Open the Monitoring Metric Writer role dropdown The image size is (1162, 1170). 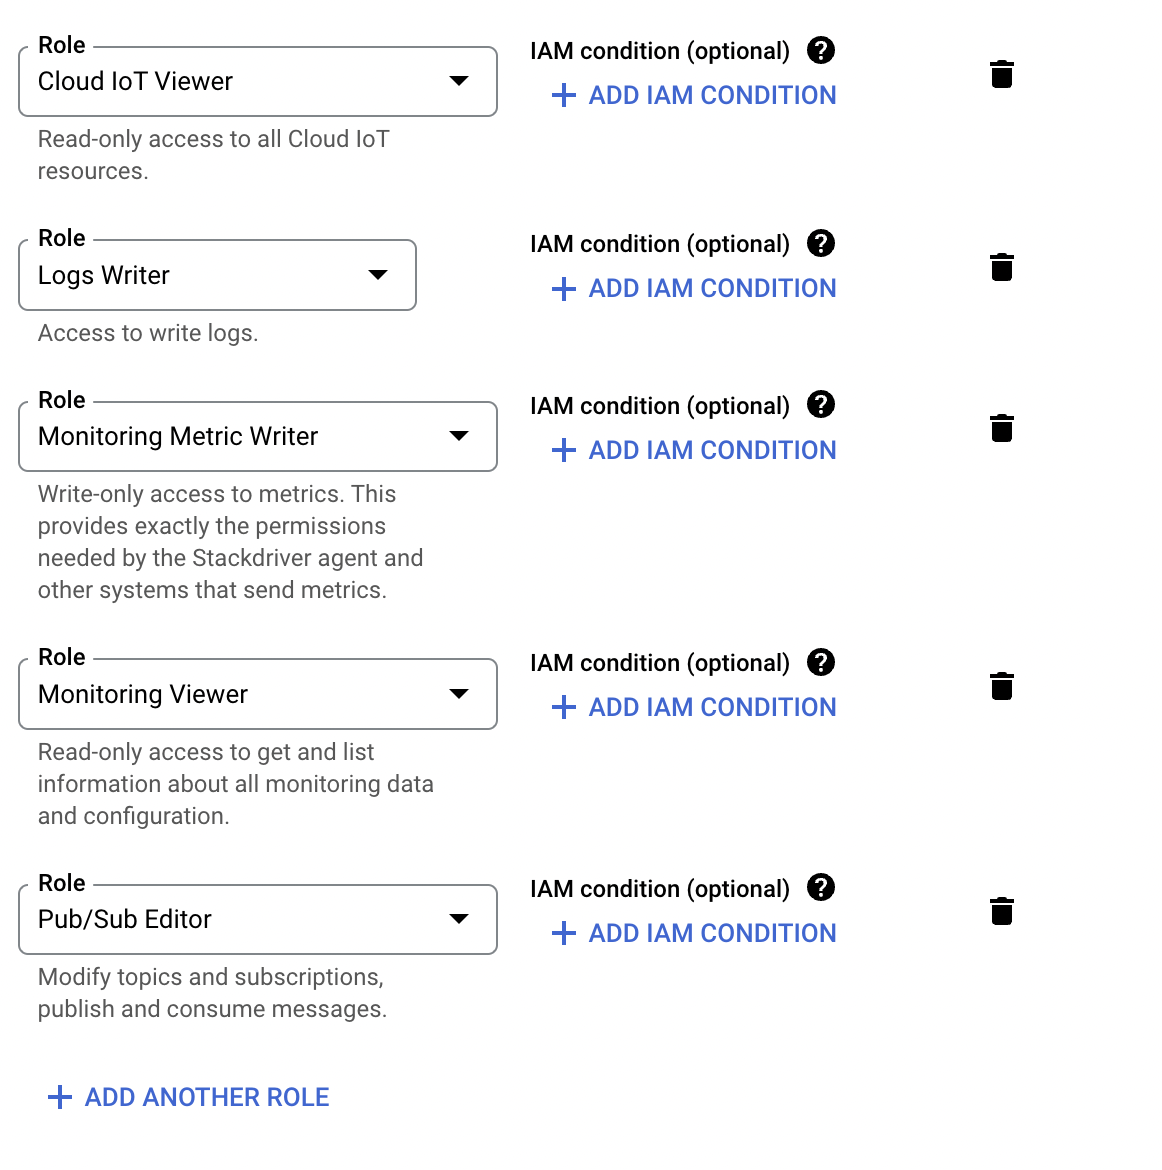pos(258,436)
